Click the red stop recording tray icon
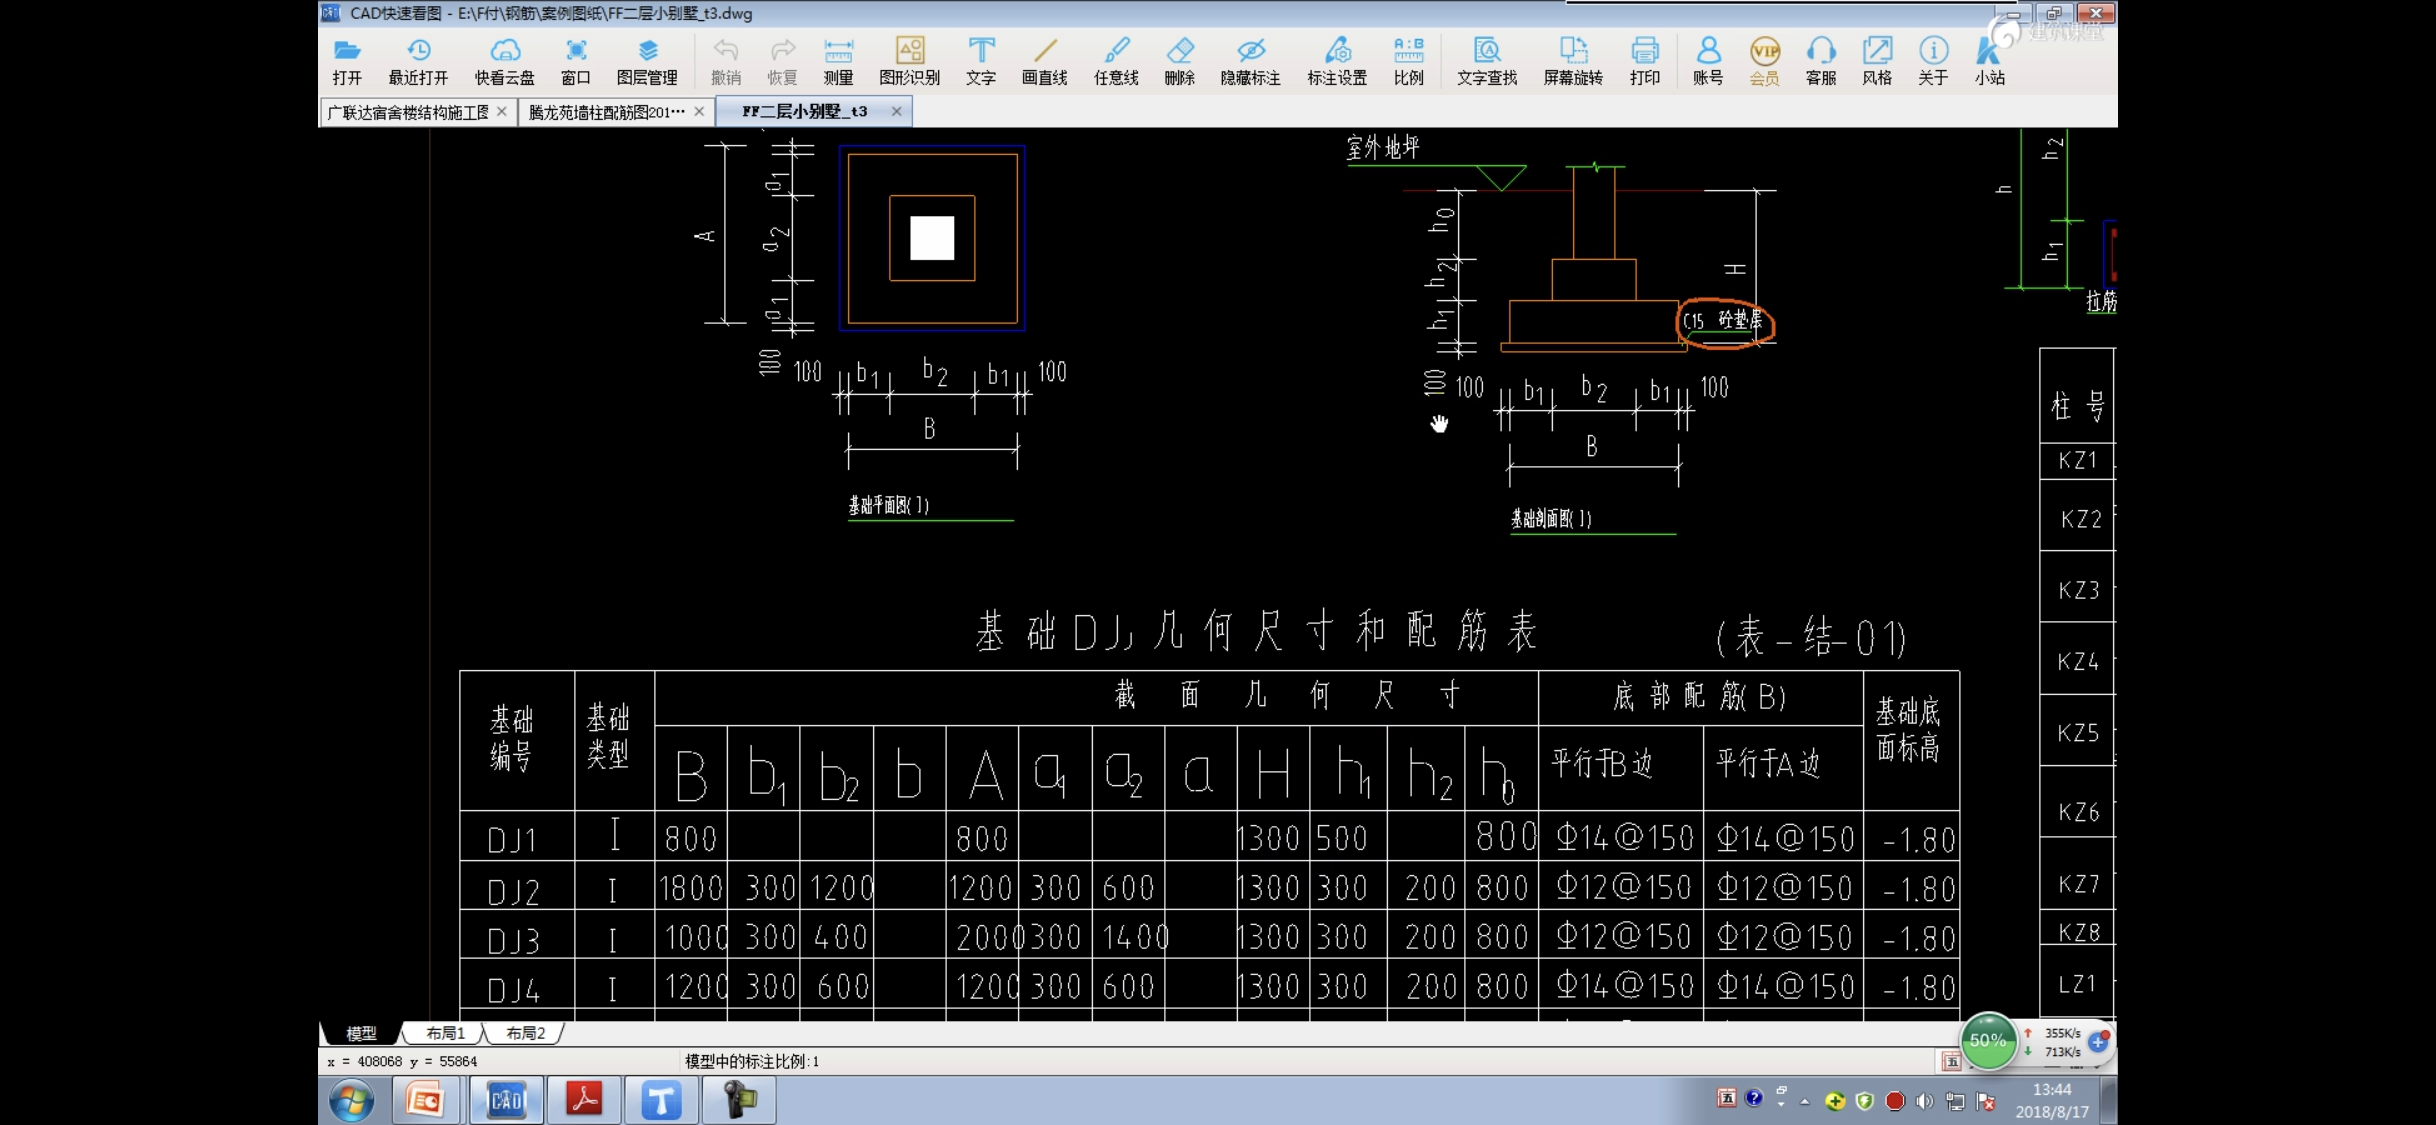Screen dimensions: 2436x1125 point(1894,1101)
